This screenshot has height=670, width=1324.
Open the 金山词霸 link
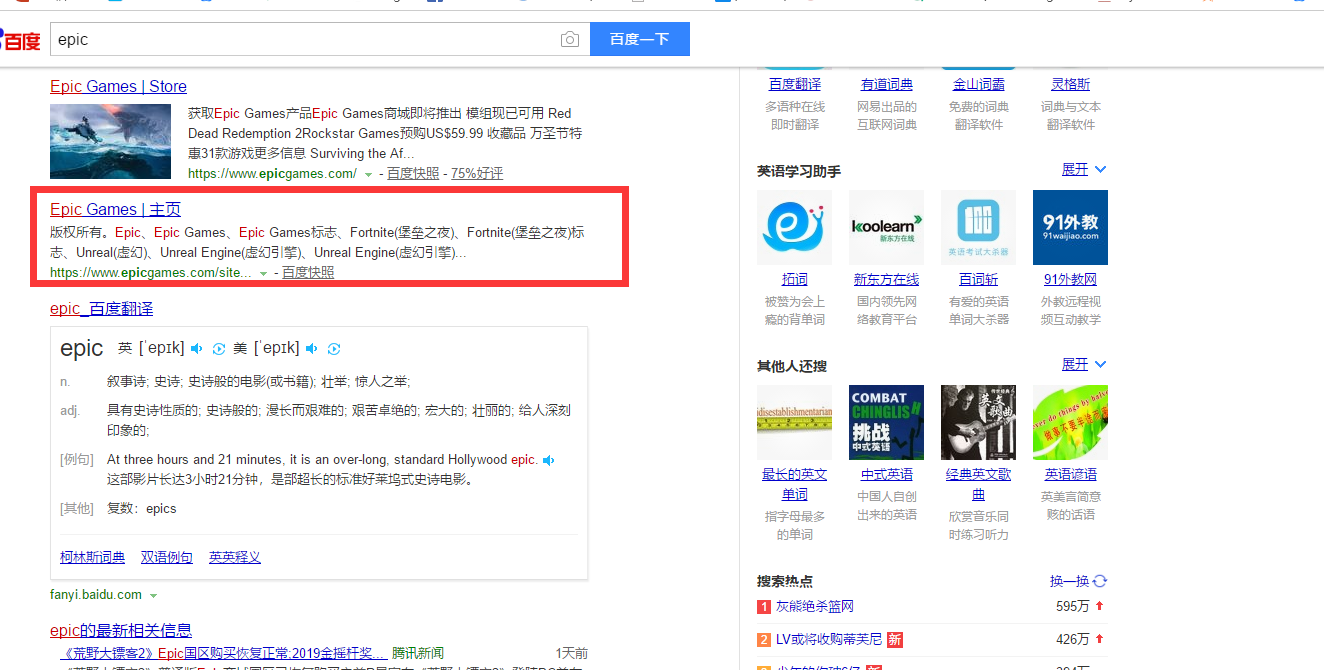coord(979,85)
